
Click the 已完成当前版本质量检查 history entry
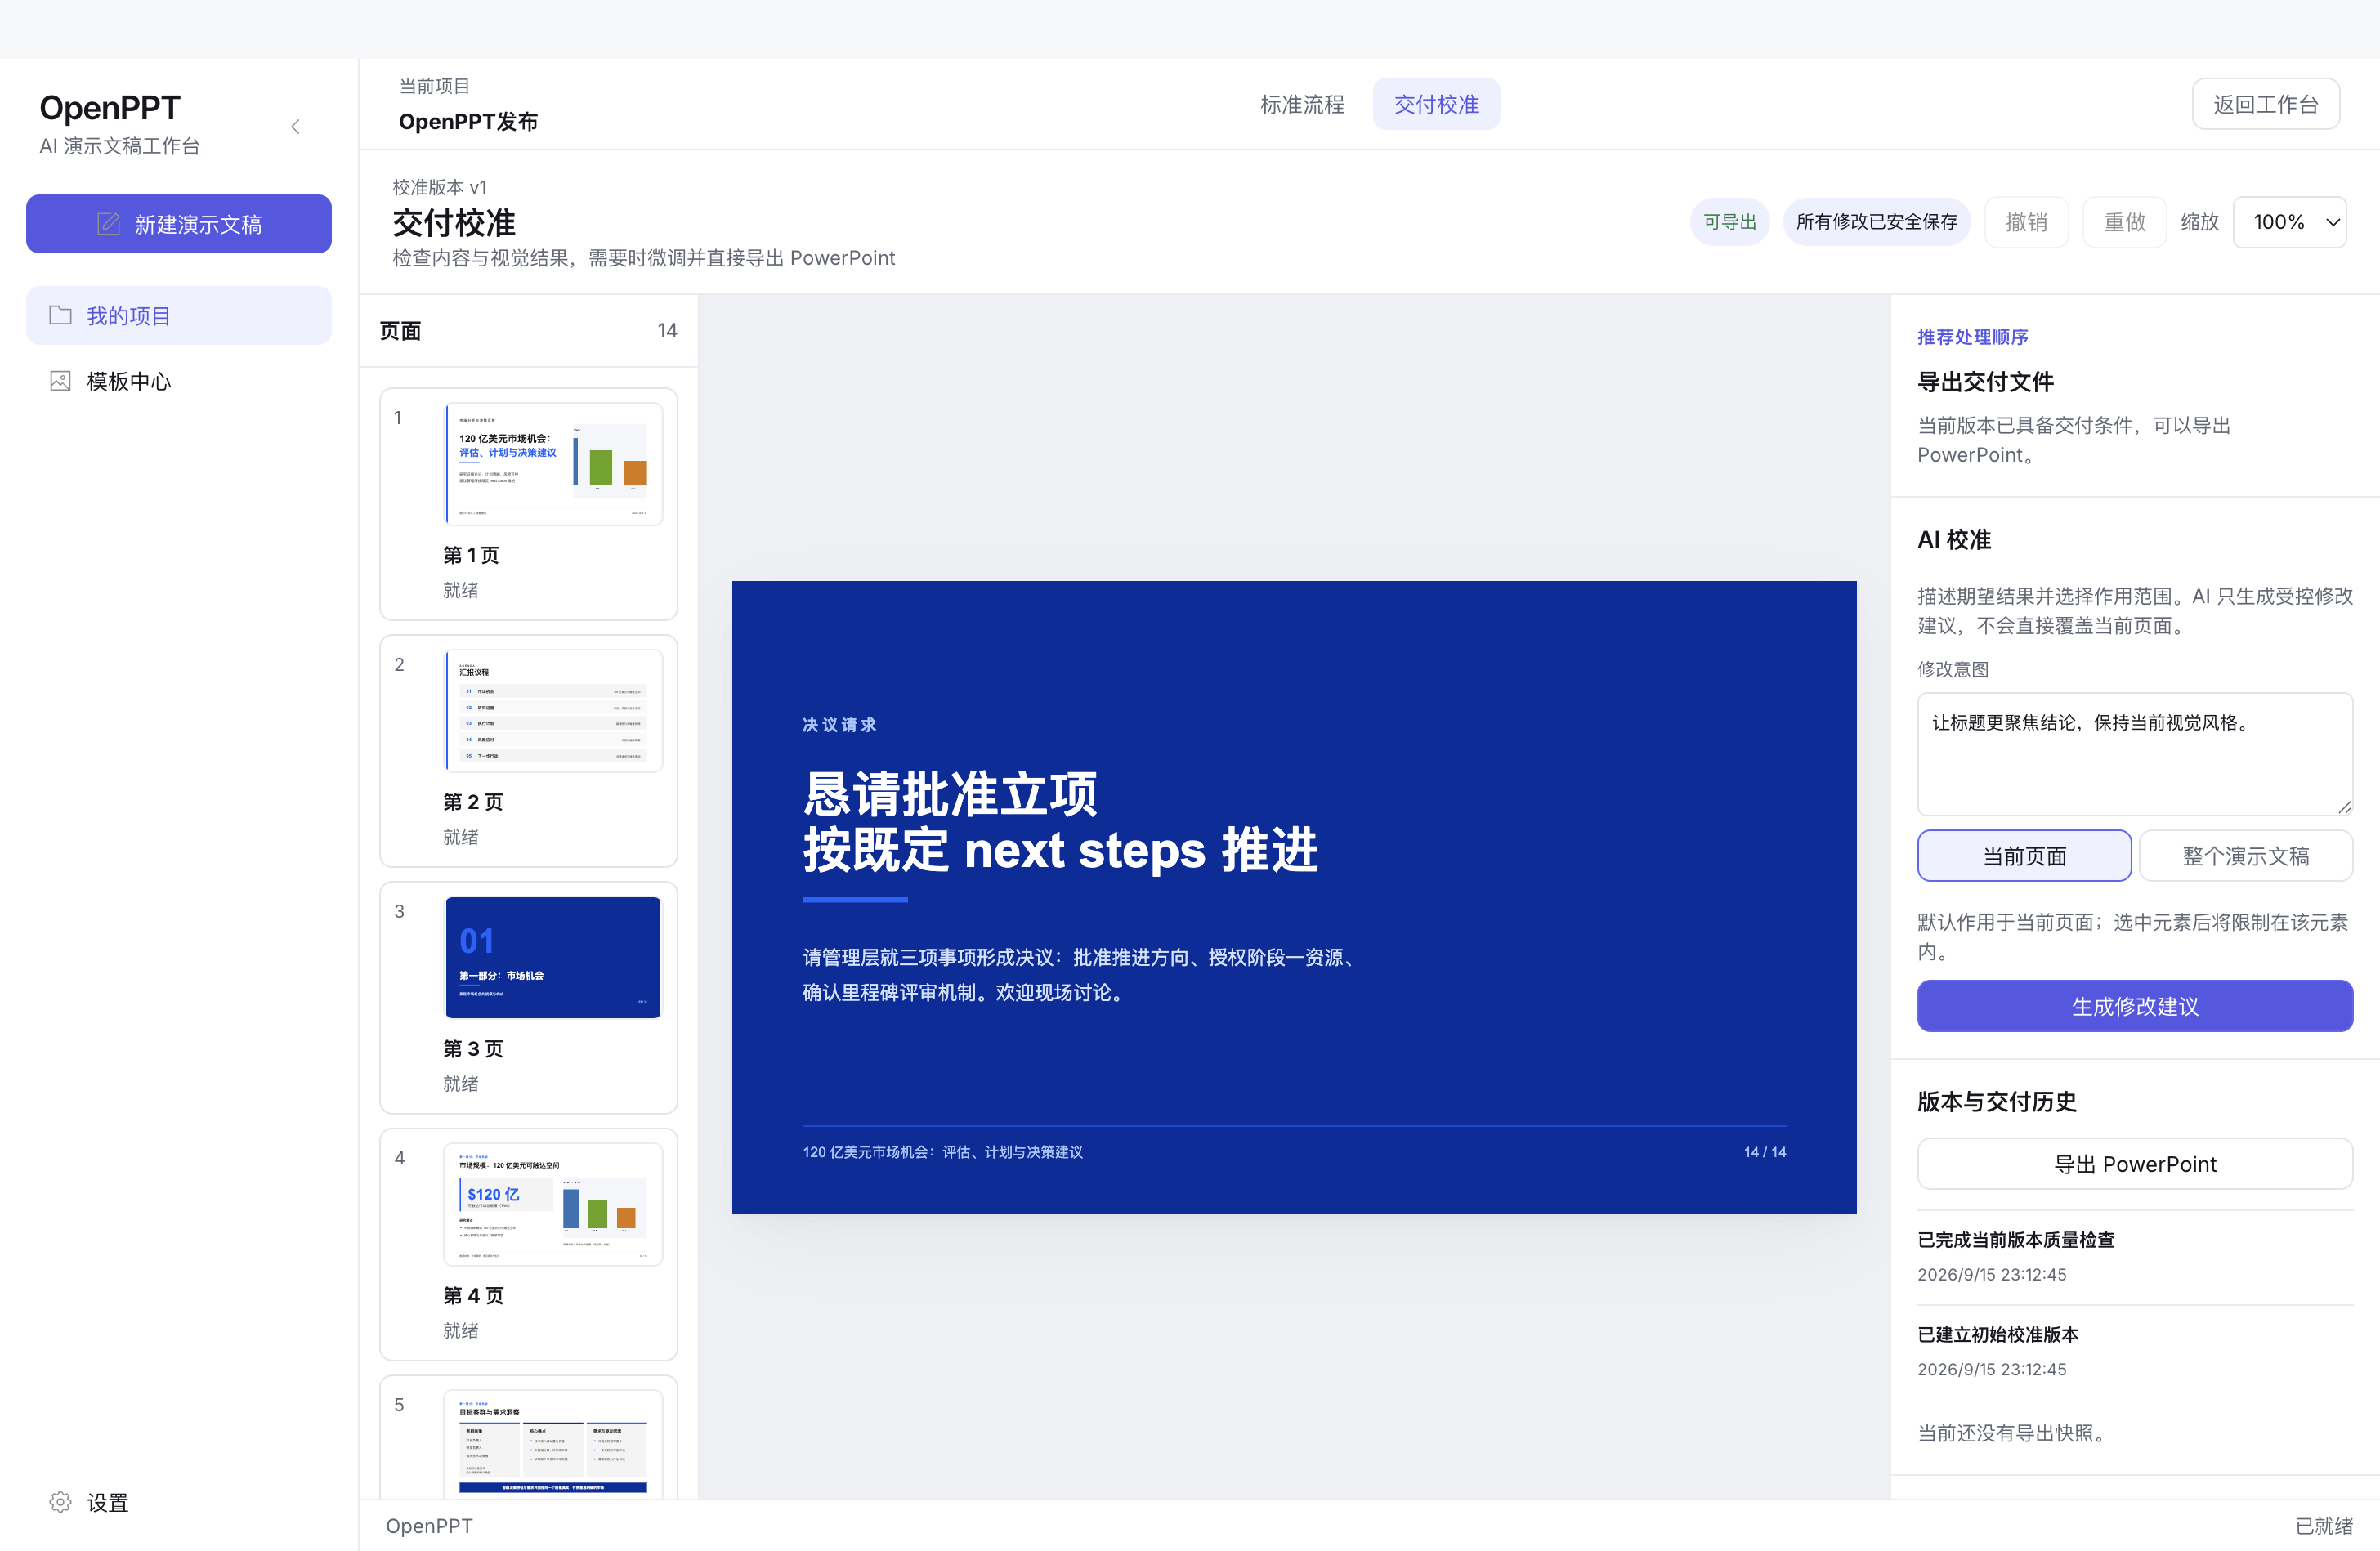(x=2016, y=1240)
